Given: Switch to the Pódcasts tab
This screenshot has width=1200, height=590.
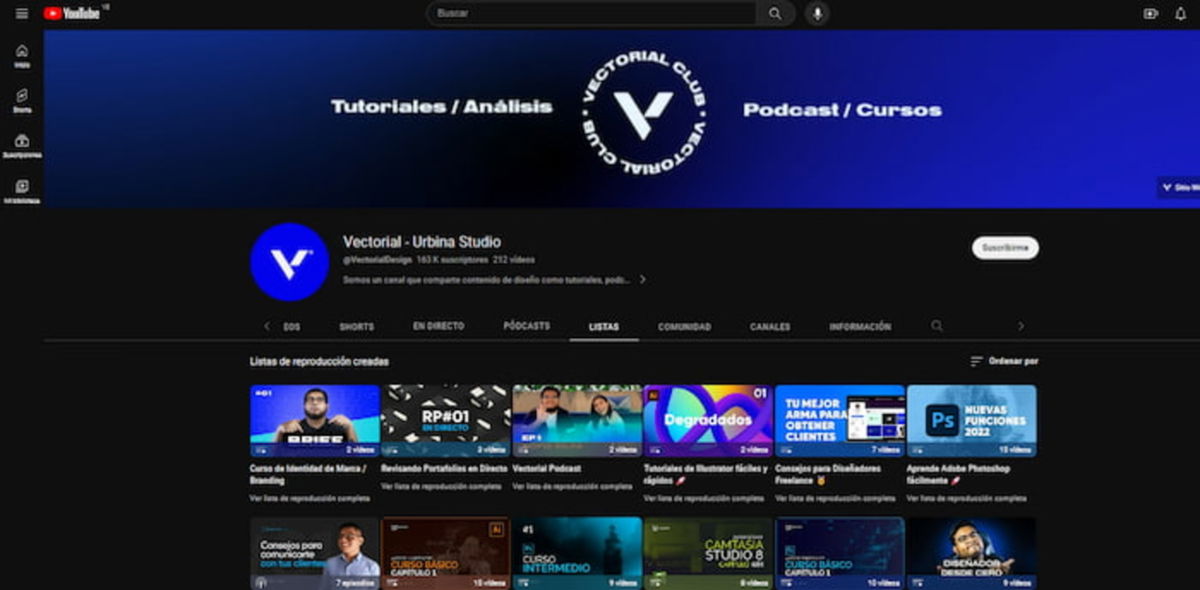Looking at the screenshot, I should click(x=525, y=326).
